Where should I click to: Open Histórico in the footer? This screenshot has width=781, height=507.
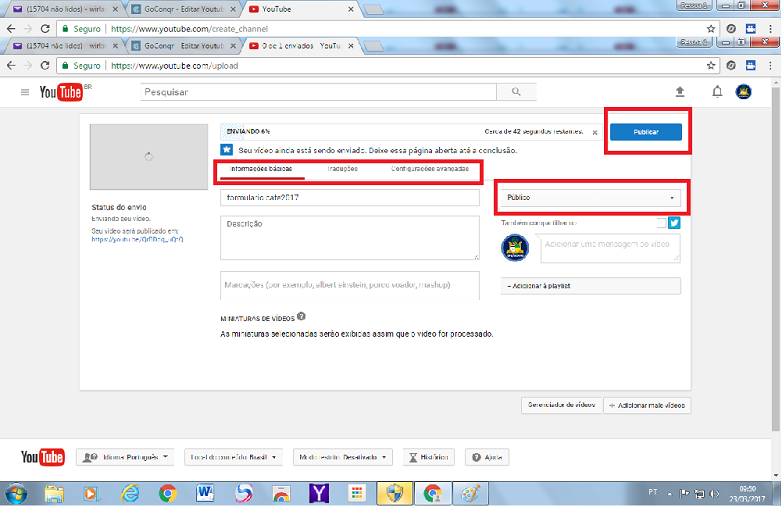(429, 457)
